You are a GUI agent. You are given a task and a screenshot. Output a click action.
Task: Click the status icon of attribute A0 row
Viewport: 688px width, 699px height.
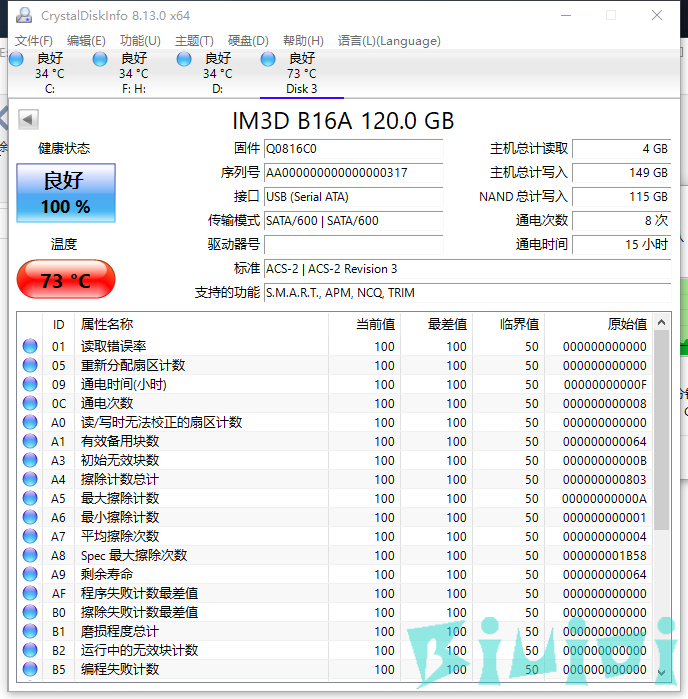[x=30, y=422]
